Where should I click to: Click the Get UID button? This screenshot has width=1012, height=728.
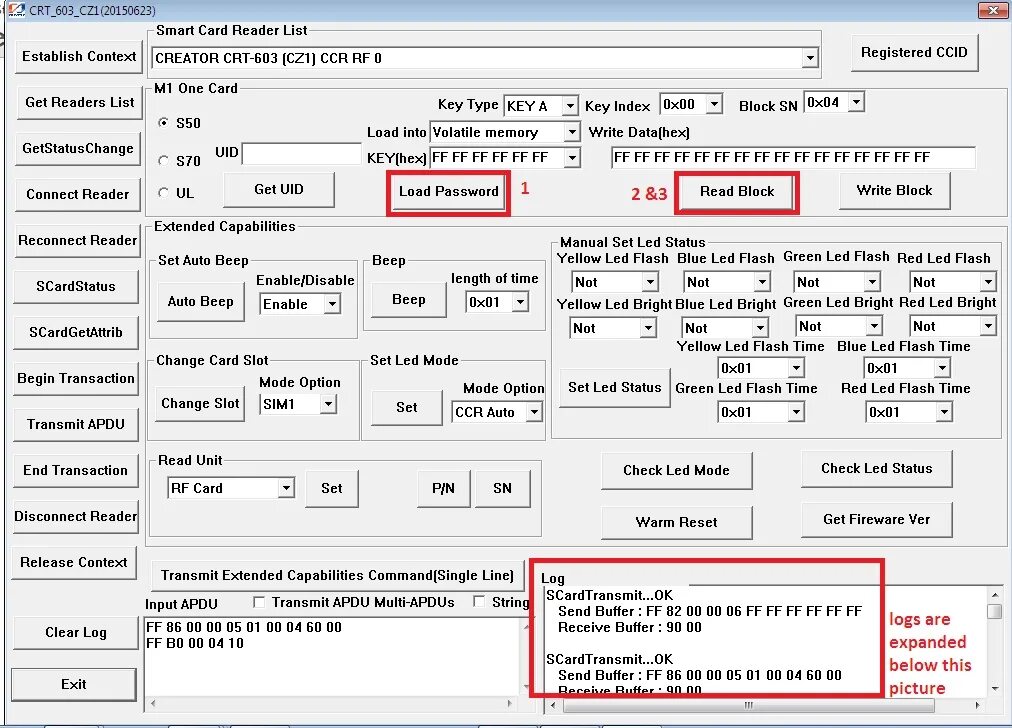coord(279,189)
